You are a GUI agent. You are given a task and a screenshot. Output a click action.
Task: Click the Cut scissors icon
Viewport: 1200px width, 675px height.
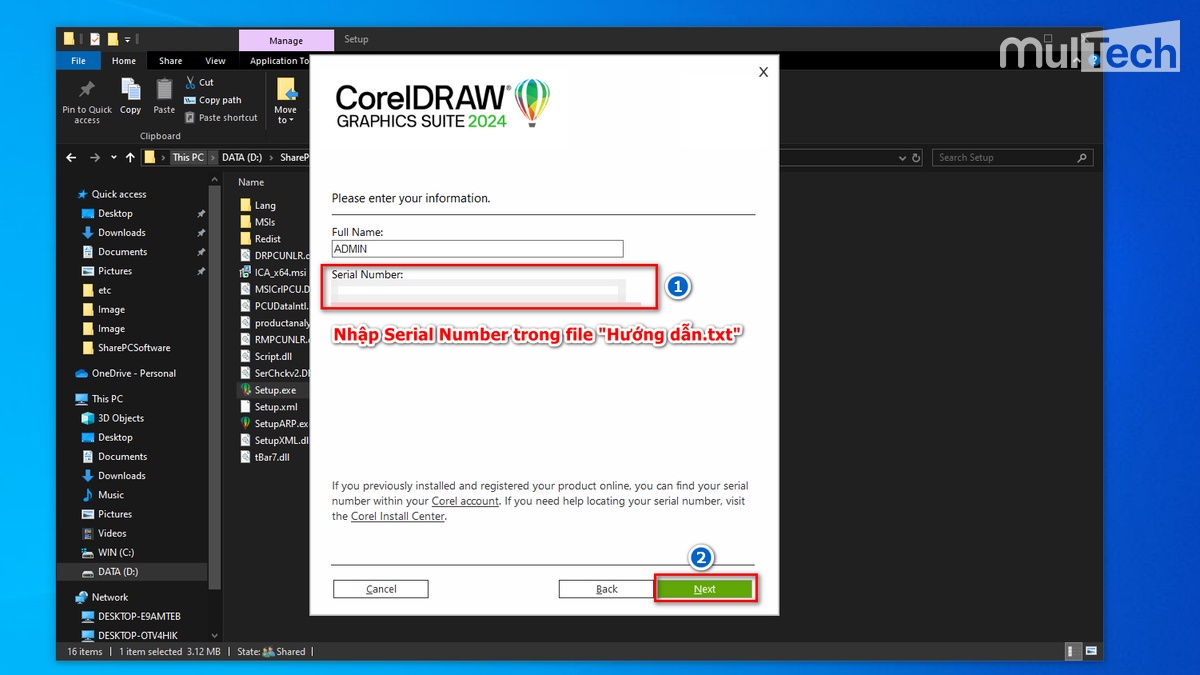(x=191, y=82)
